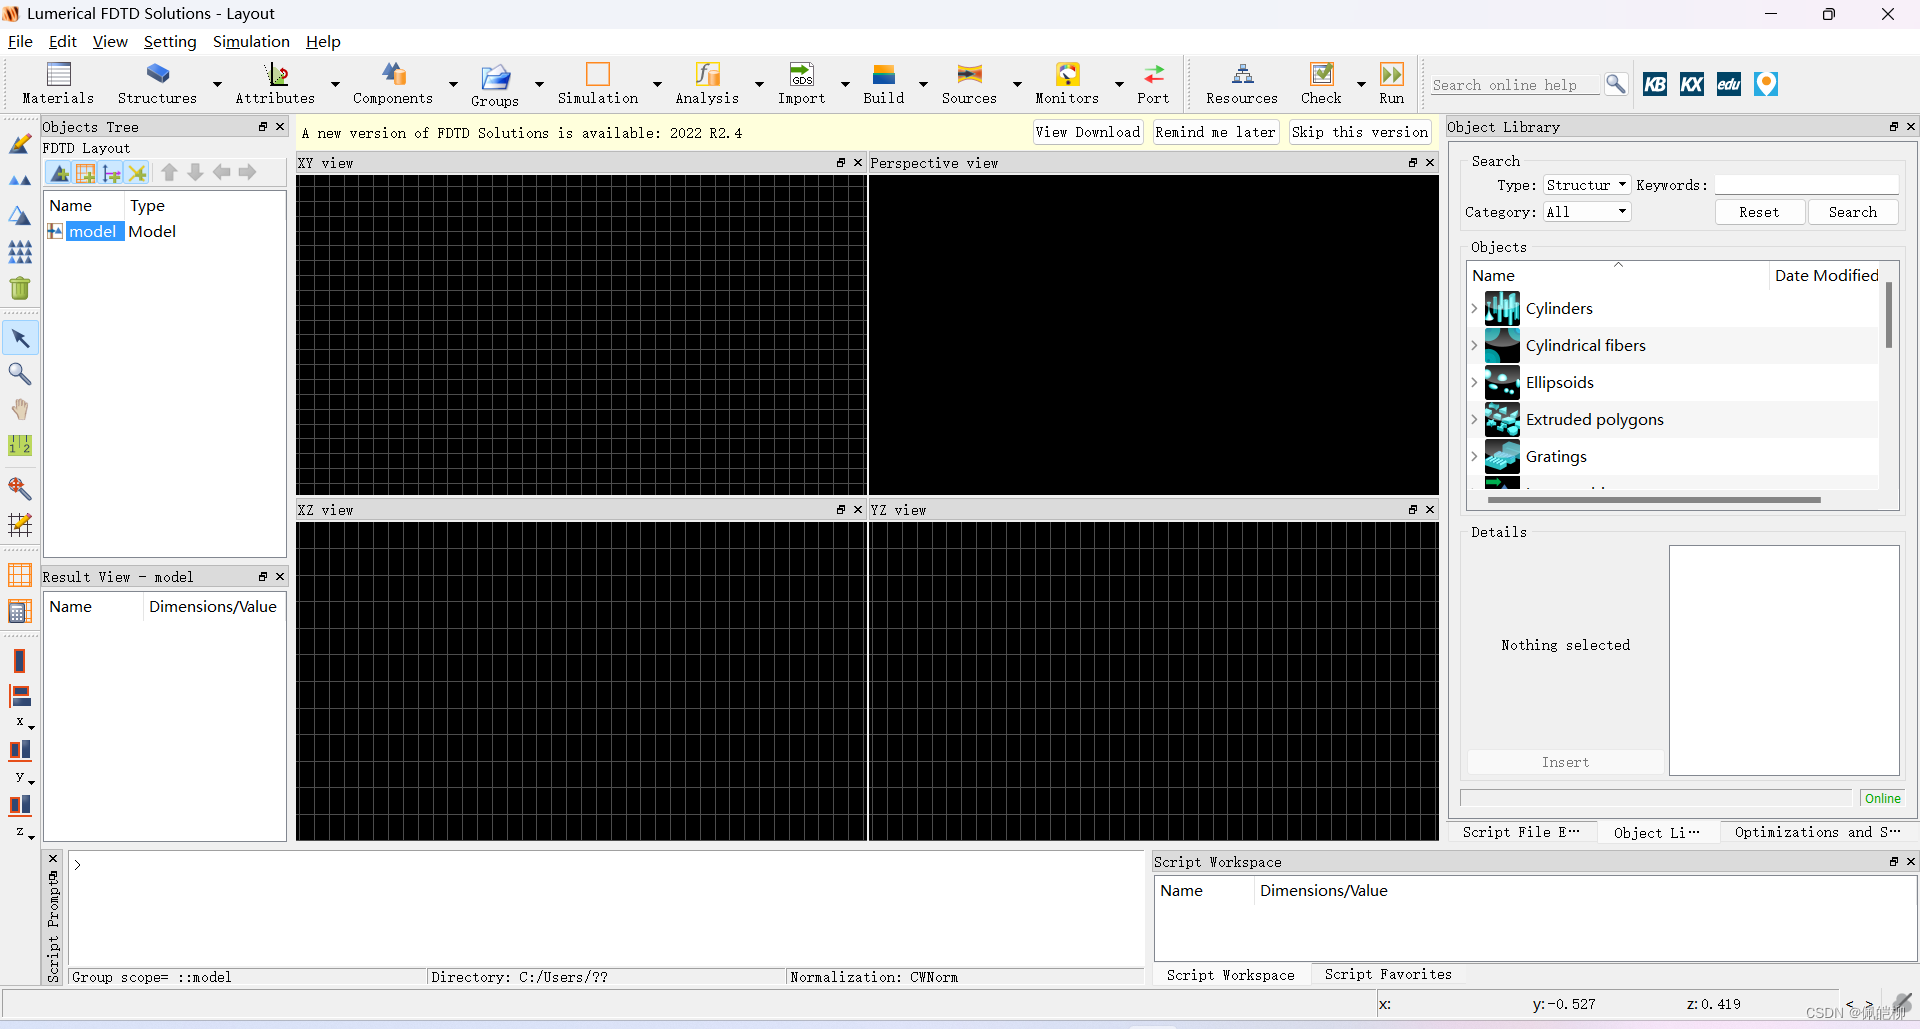Click the magnifier search help icon
Image resolution: width=1920 pixels, height=1029 pixels.
click(1616, 84)
